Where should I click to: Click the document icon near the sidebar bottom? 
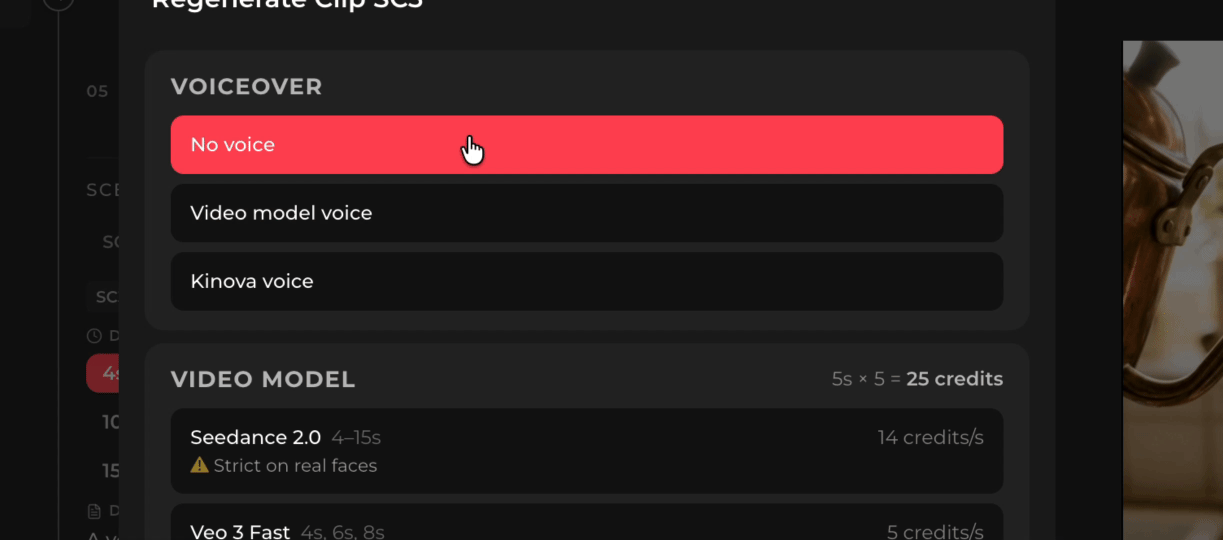94,511
